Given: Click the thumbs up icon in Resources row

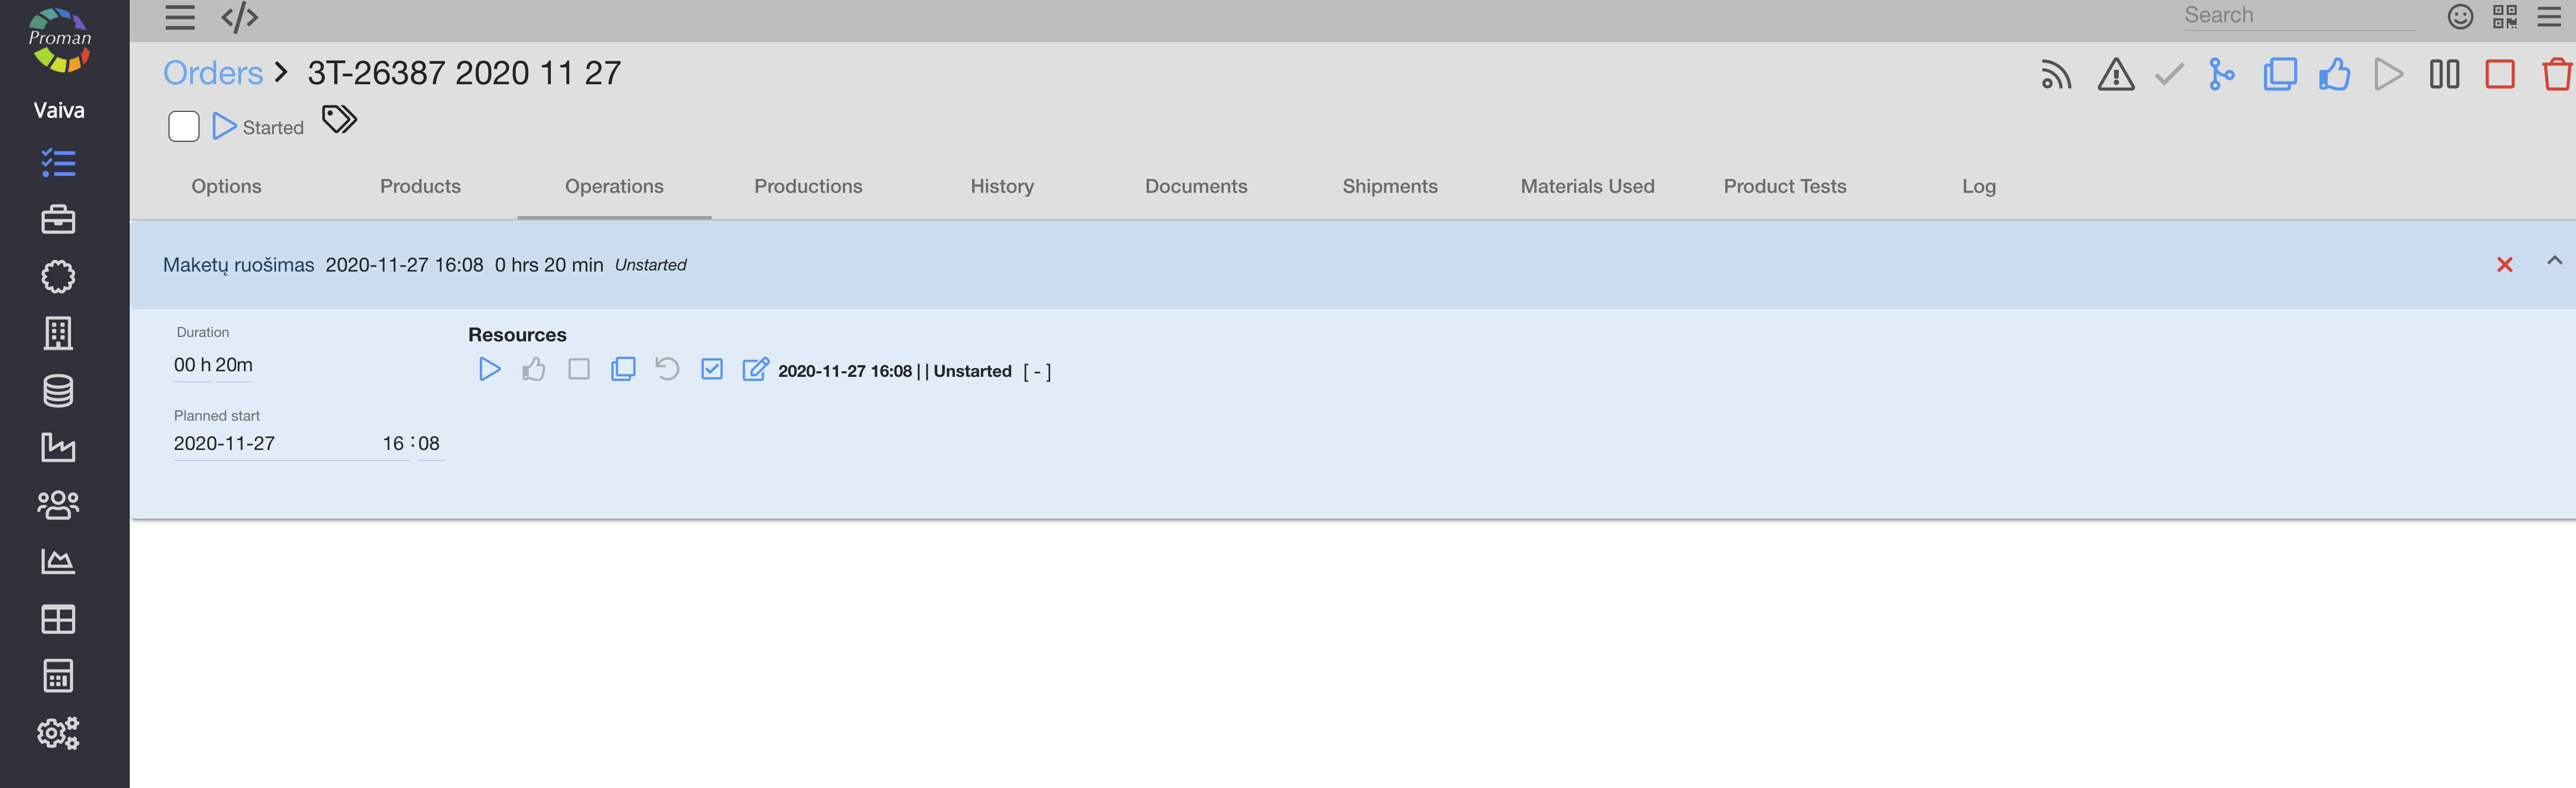Looking at the screenshot, I should [534, 370].
